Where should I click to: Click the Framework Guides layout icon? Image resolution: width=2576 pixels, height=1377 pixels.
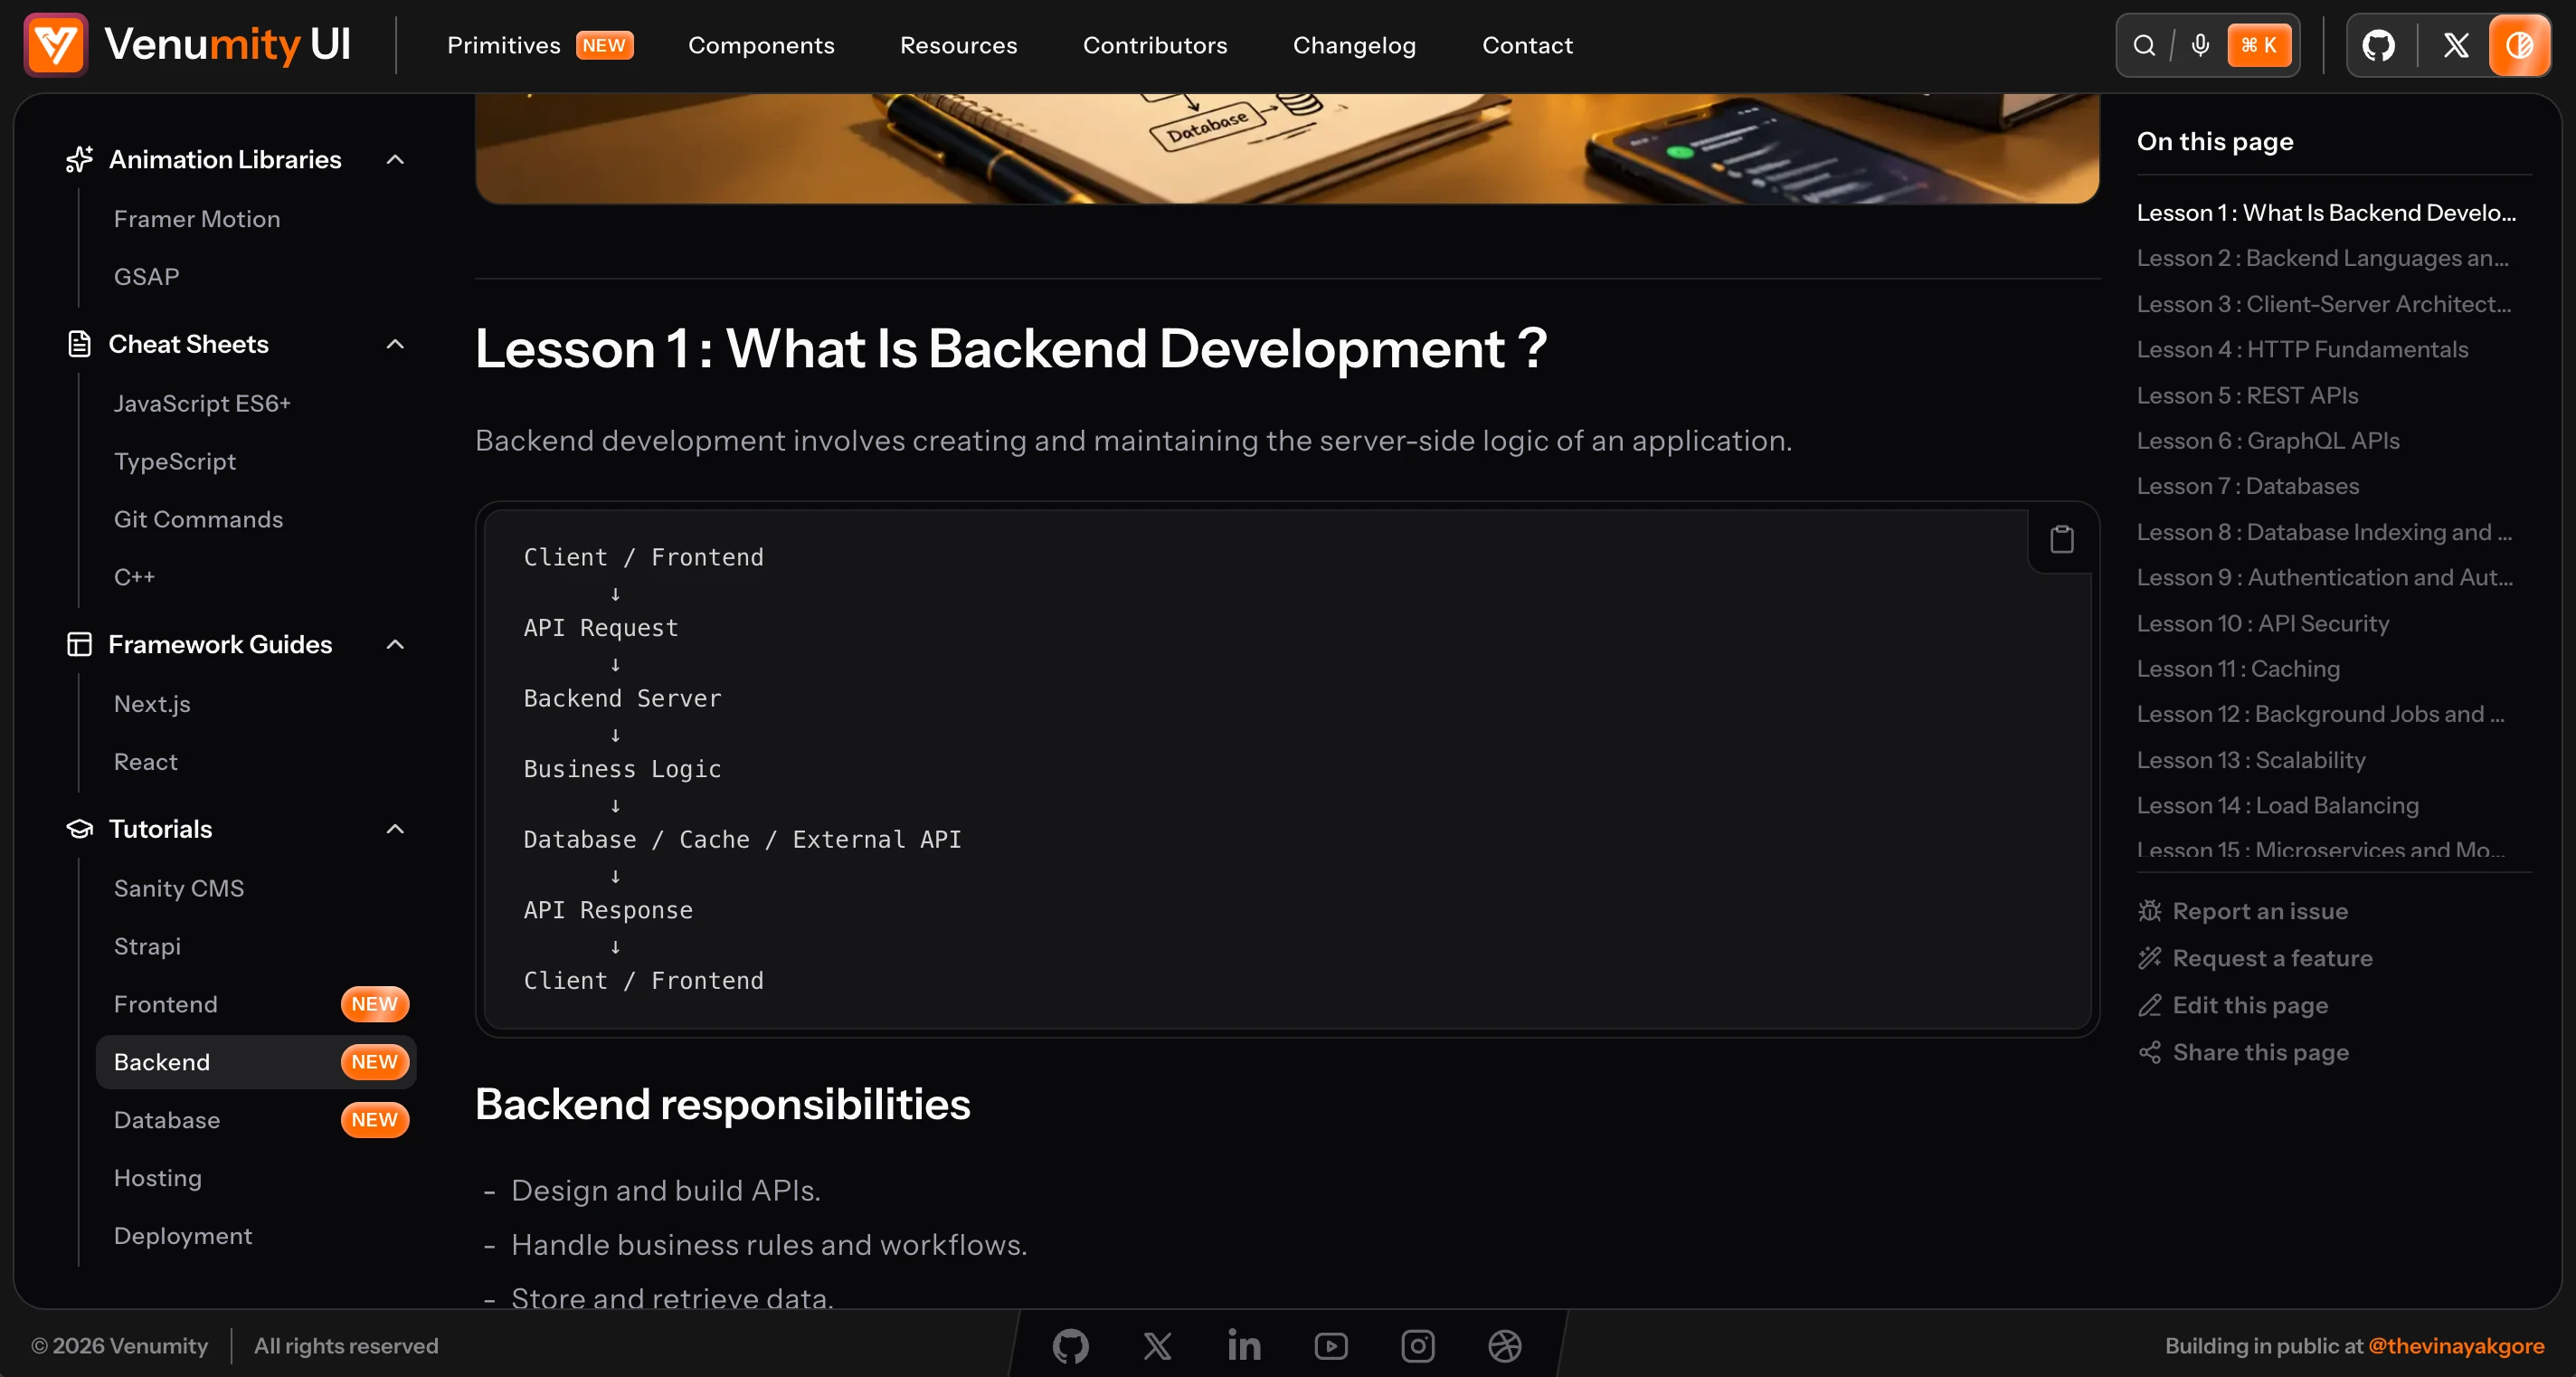79,644
